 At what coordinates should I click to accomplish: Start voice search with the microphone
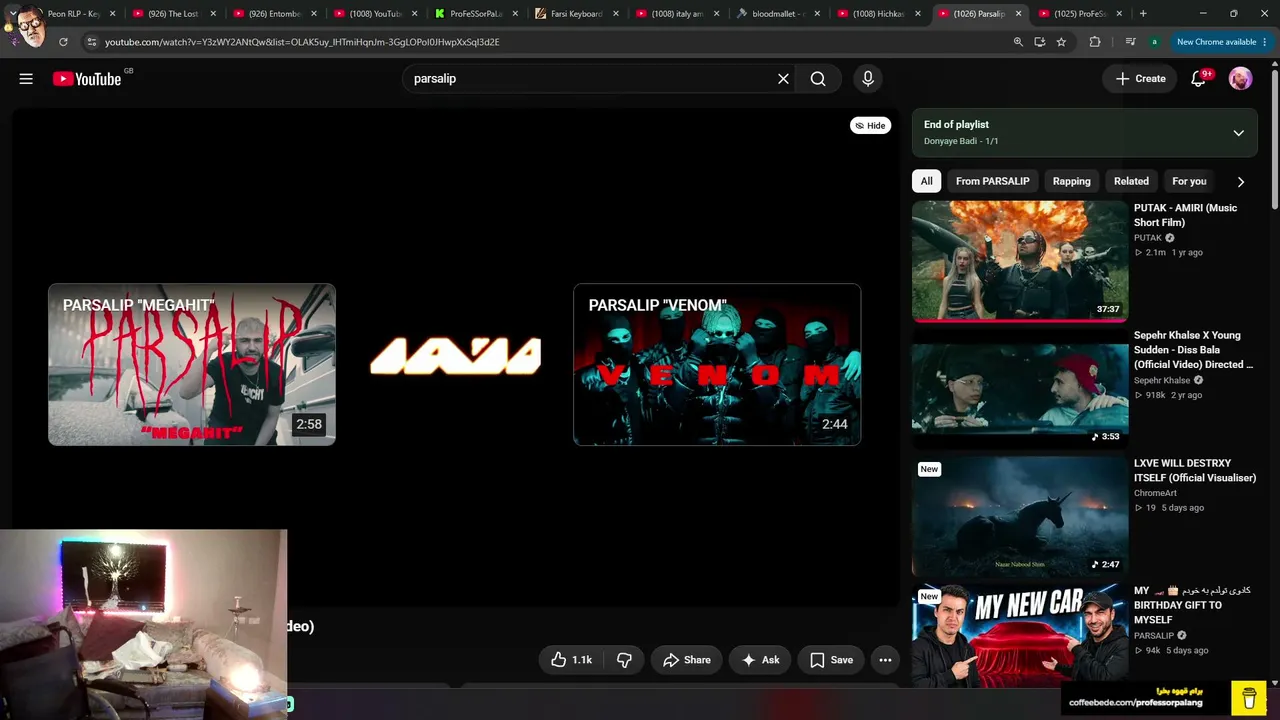pos(868,79)
